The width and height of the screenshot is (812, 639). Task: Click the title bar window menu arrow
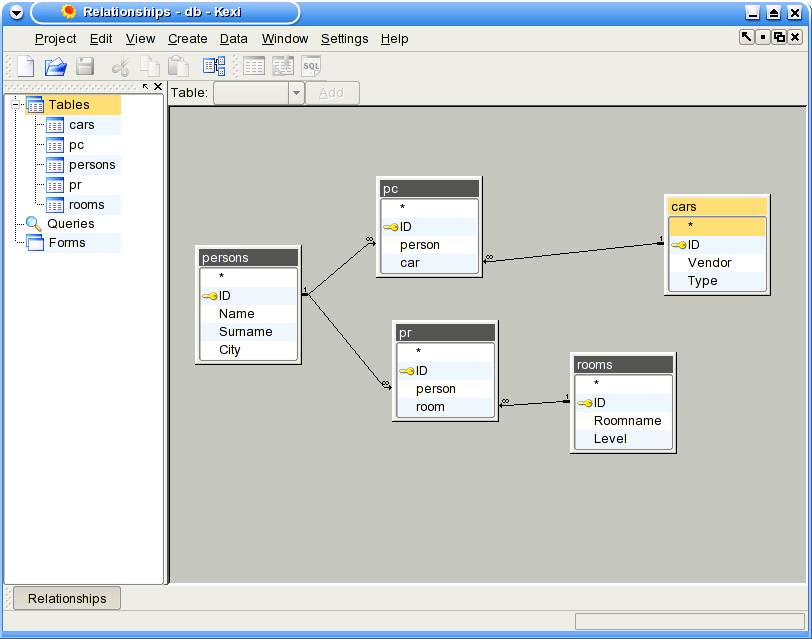[15, 12]
